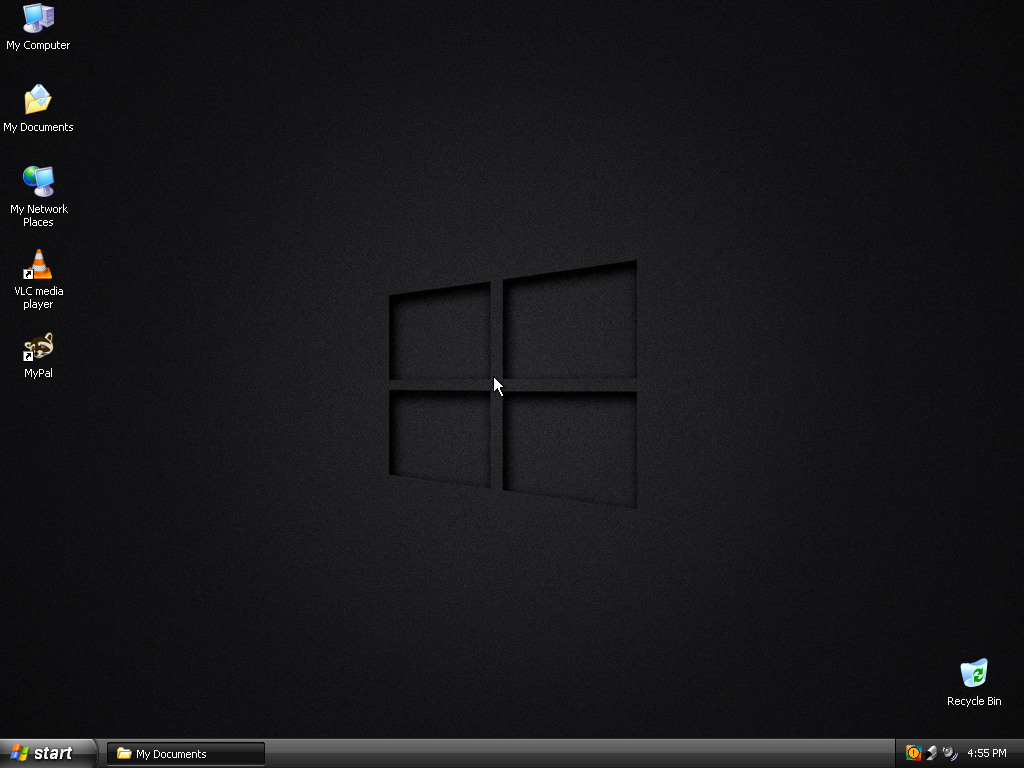1024x768 pixels.
Task: Click the Safely Remove Hardware tray icon
Action: coord(931,753)
